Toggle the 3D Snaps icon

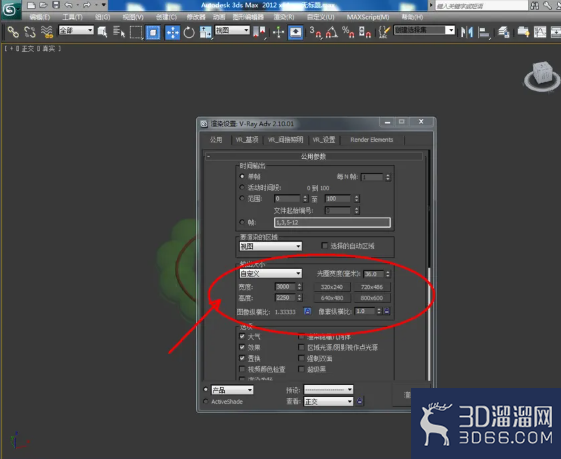(316, 33)
